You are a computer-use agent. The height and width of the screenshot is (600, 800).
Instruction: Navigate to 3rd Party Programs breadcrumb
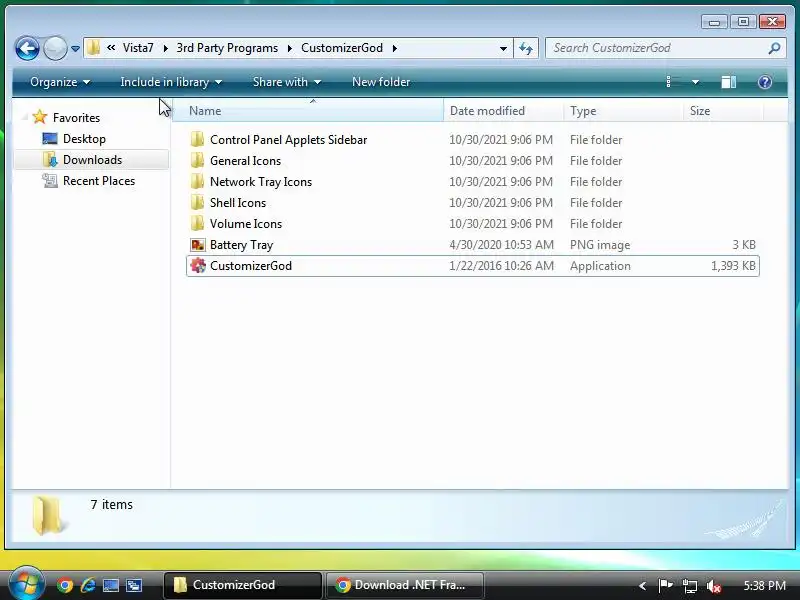(227, 48)
